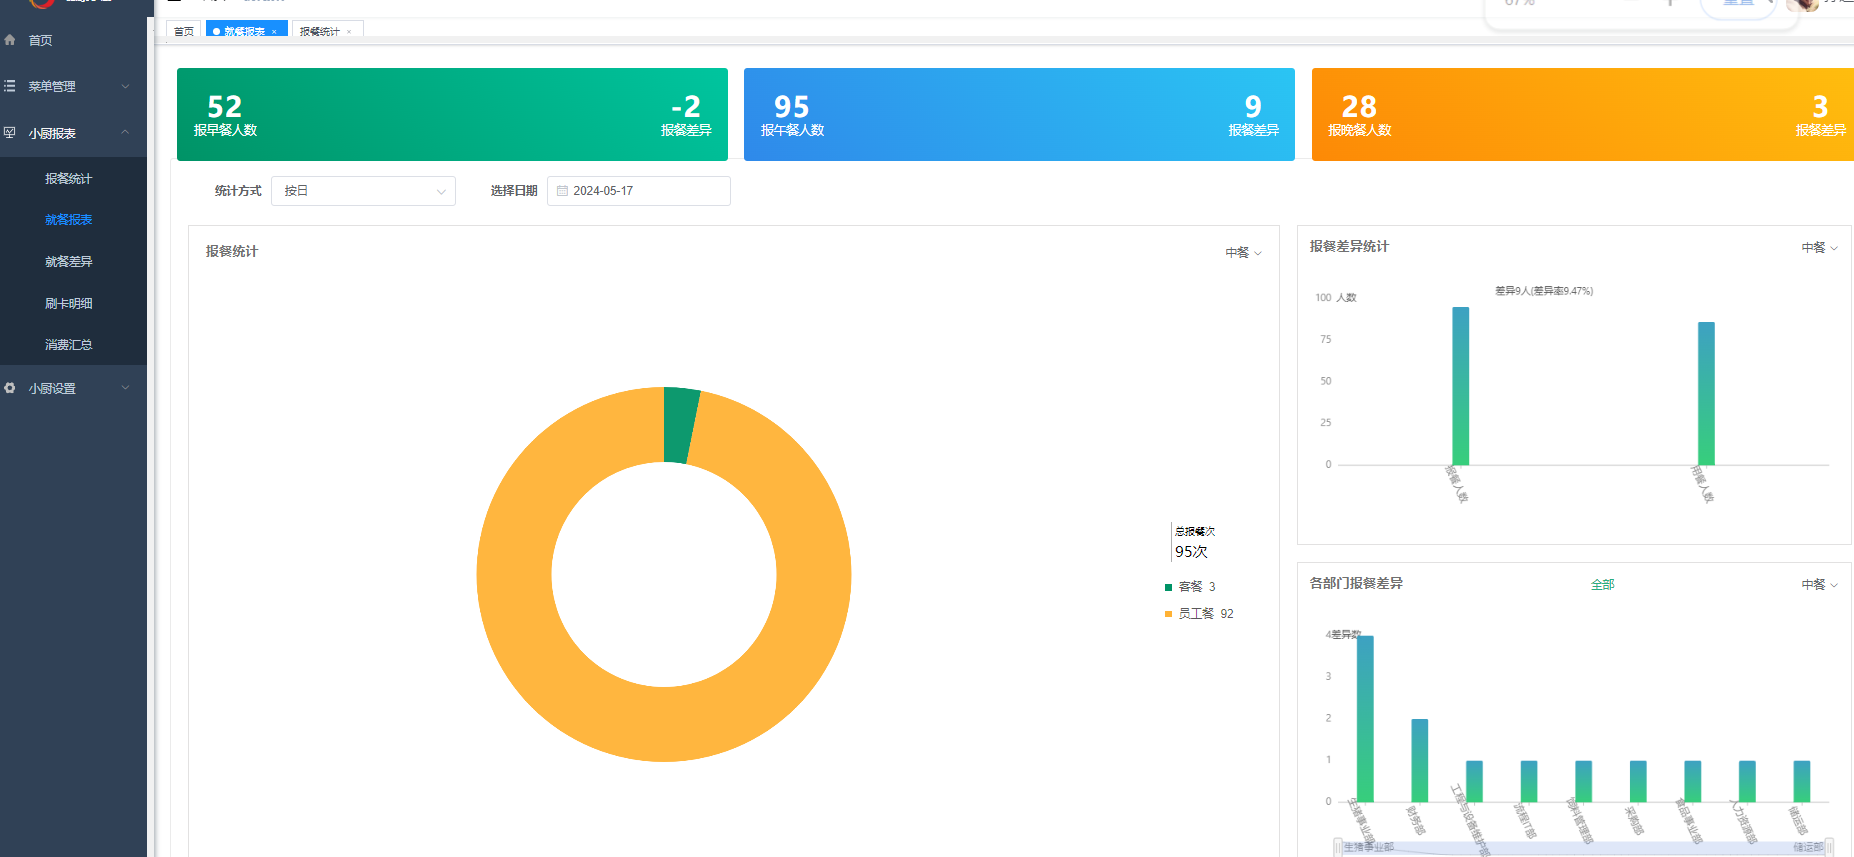This screenshot has height=857, width=1854.
Task: Click the gear icon beside 小厨设置
Action: 10,388
